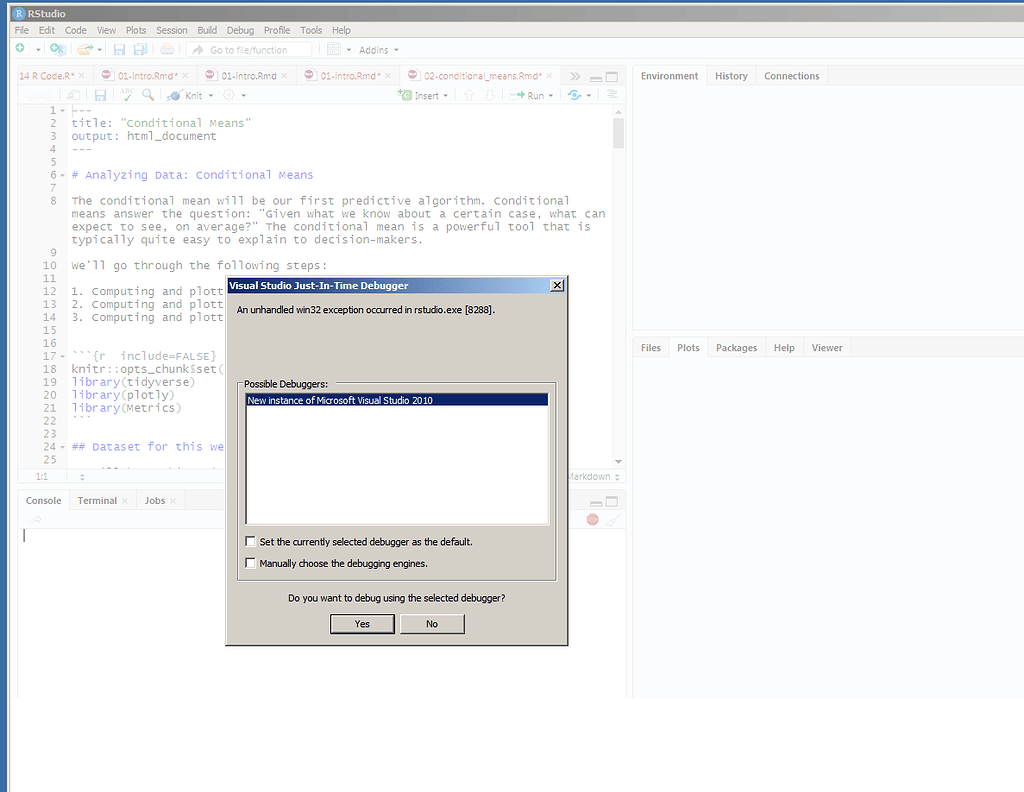Collapse the code chunk fold on line 17
This screenshot has width=1024, height=792.
pos(63,356)
